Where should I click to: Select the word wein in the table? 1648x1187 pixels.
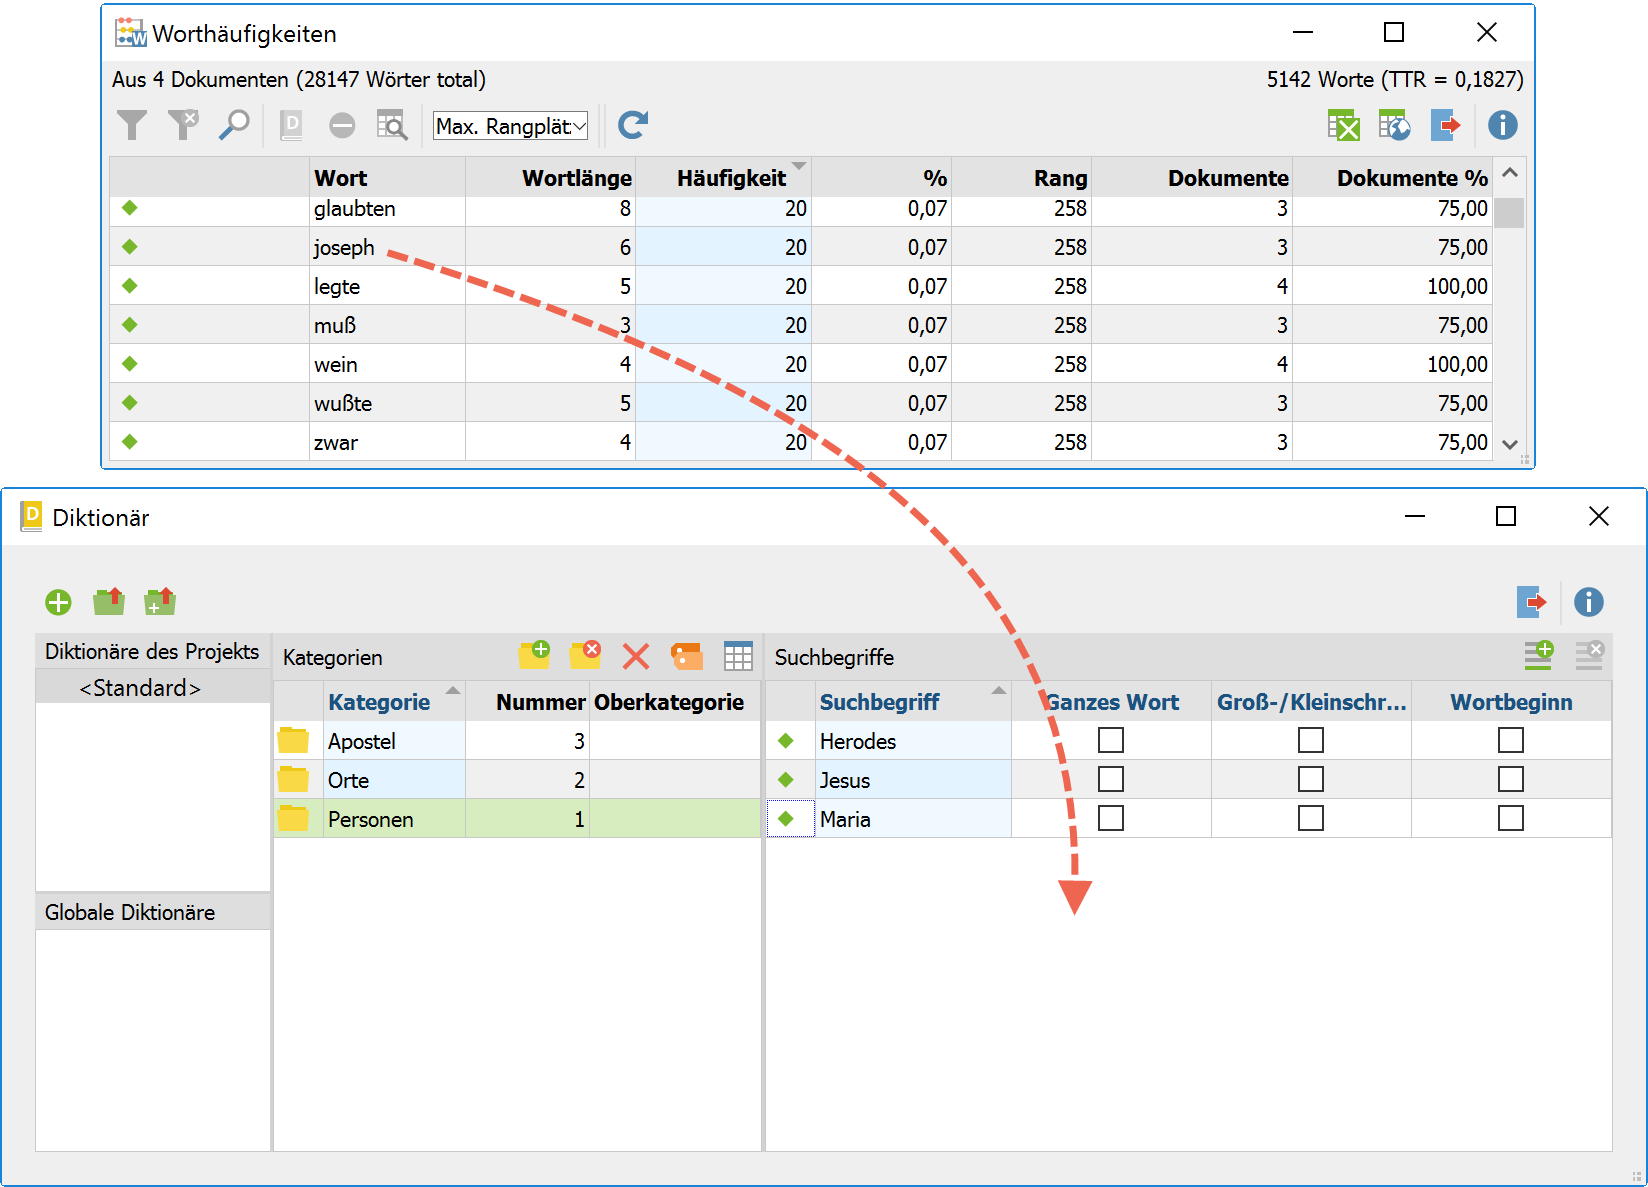tap(335, 364)
